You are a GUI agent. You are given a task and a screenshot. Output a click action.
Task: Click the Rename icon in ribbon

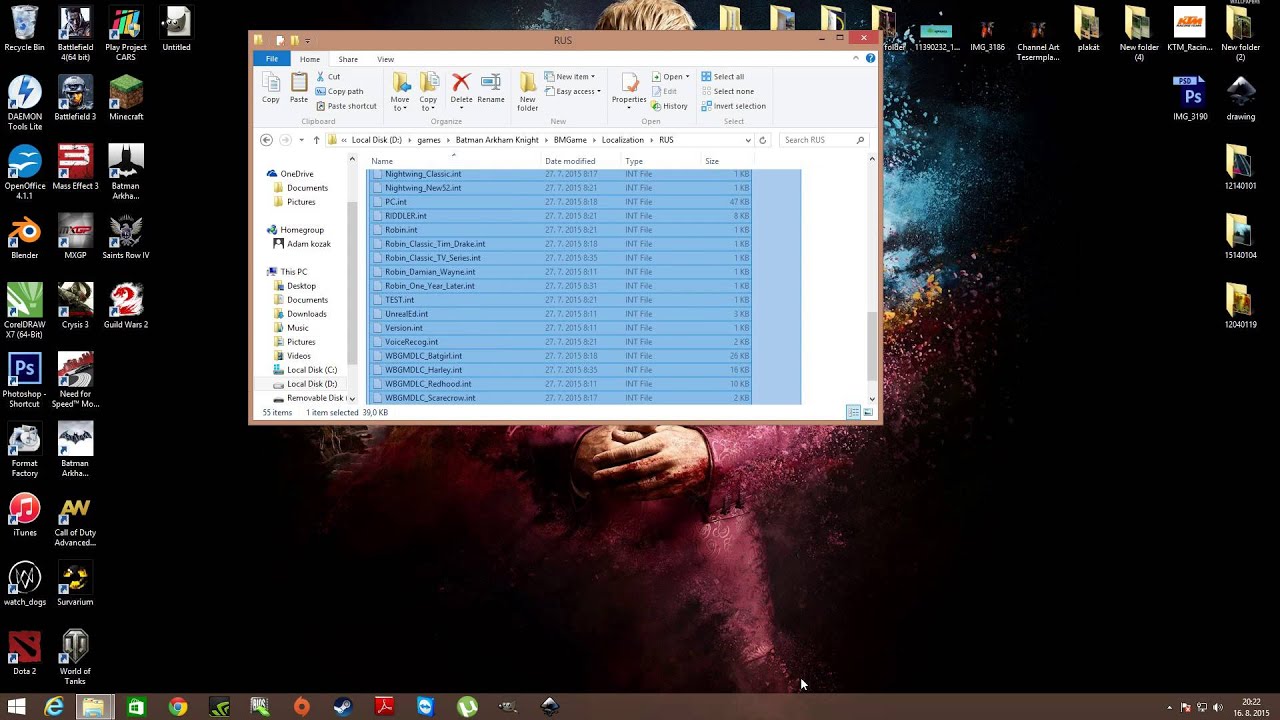point(491,88)
